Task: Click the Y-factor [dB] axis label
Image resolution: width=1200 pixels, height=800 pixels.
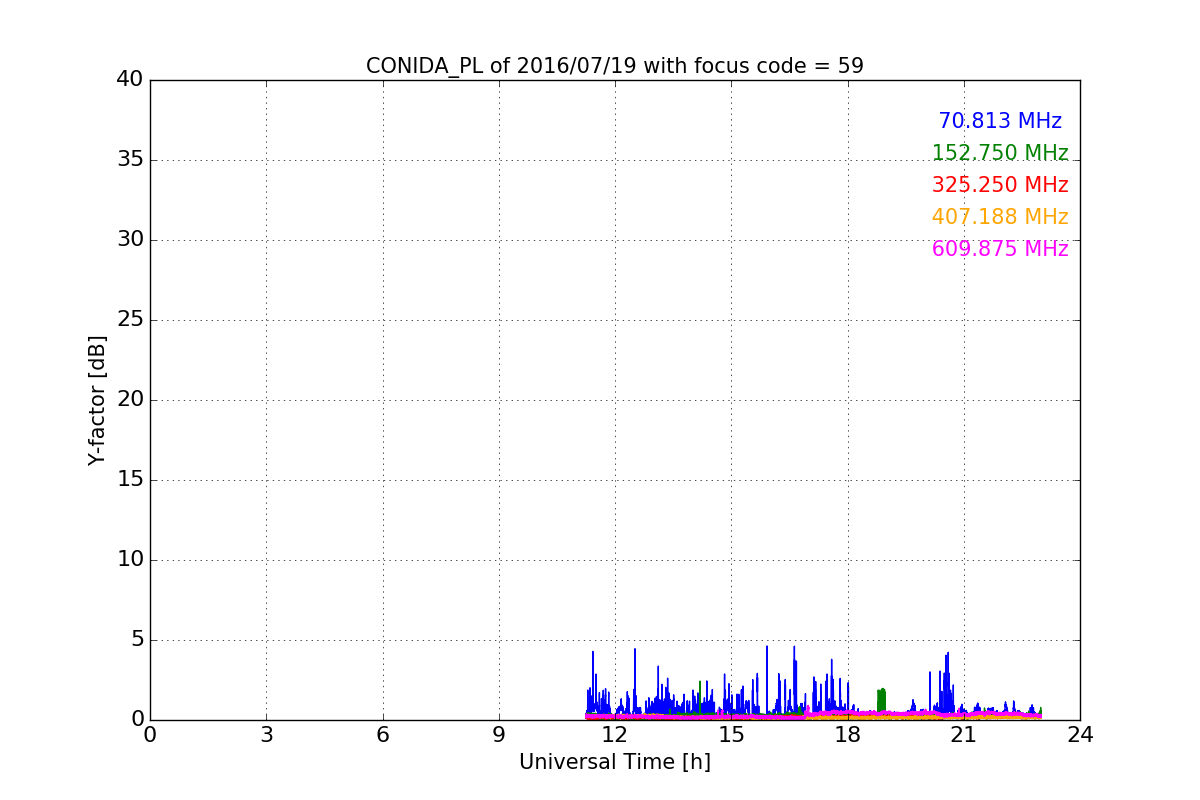Action: (97, 400)
